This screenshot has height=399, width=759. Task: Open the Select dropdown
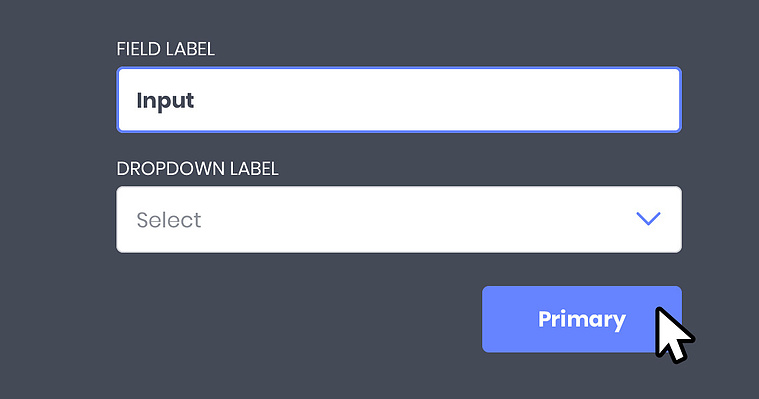pos(399,219)
